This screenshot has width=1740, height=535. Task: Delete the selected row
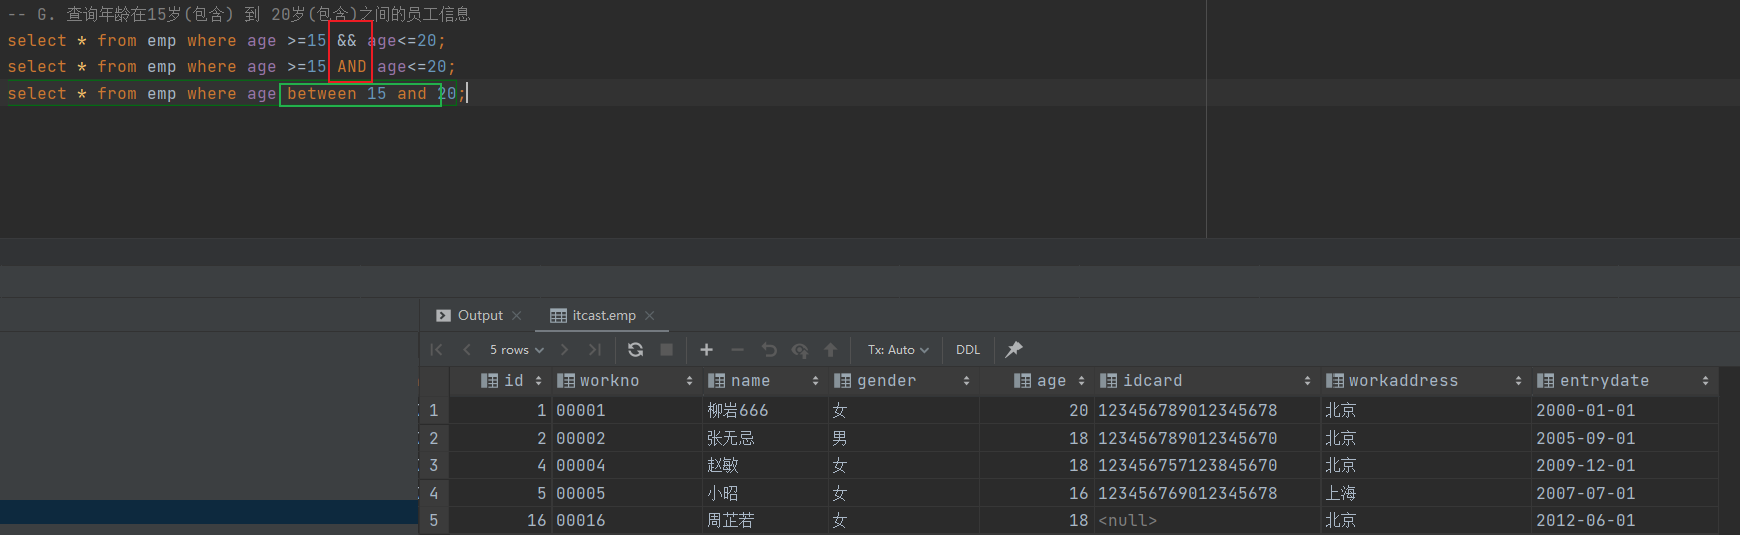click(x=738, y=350)
